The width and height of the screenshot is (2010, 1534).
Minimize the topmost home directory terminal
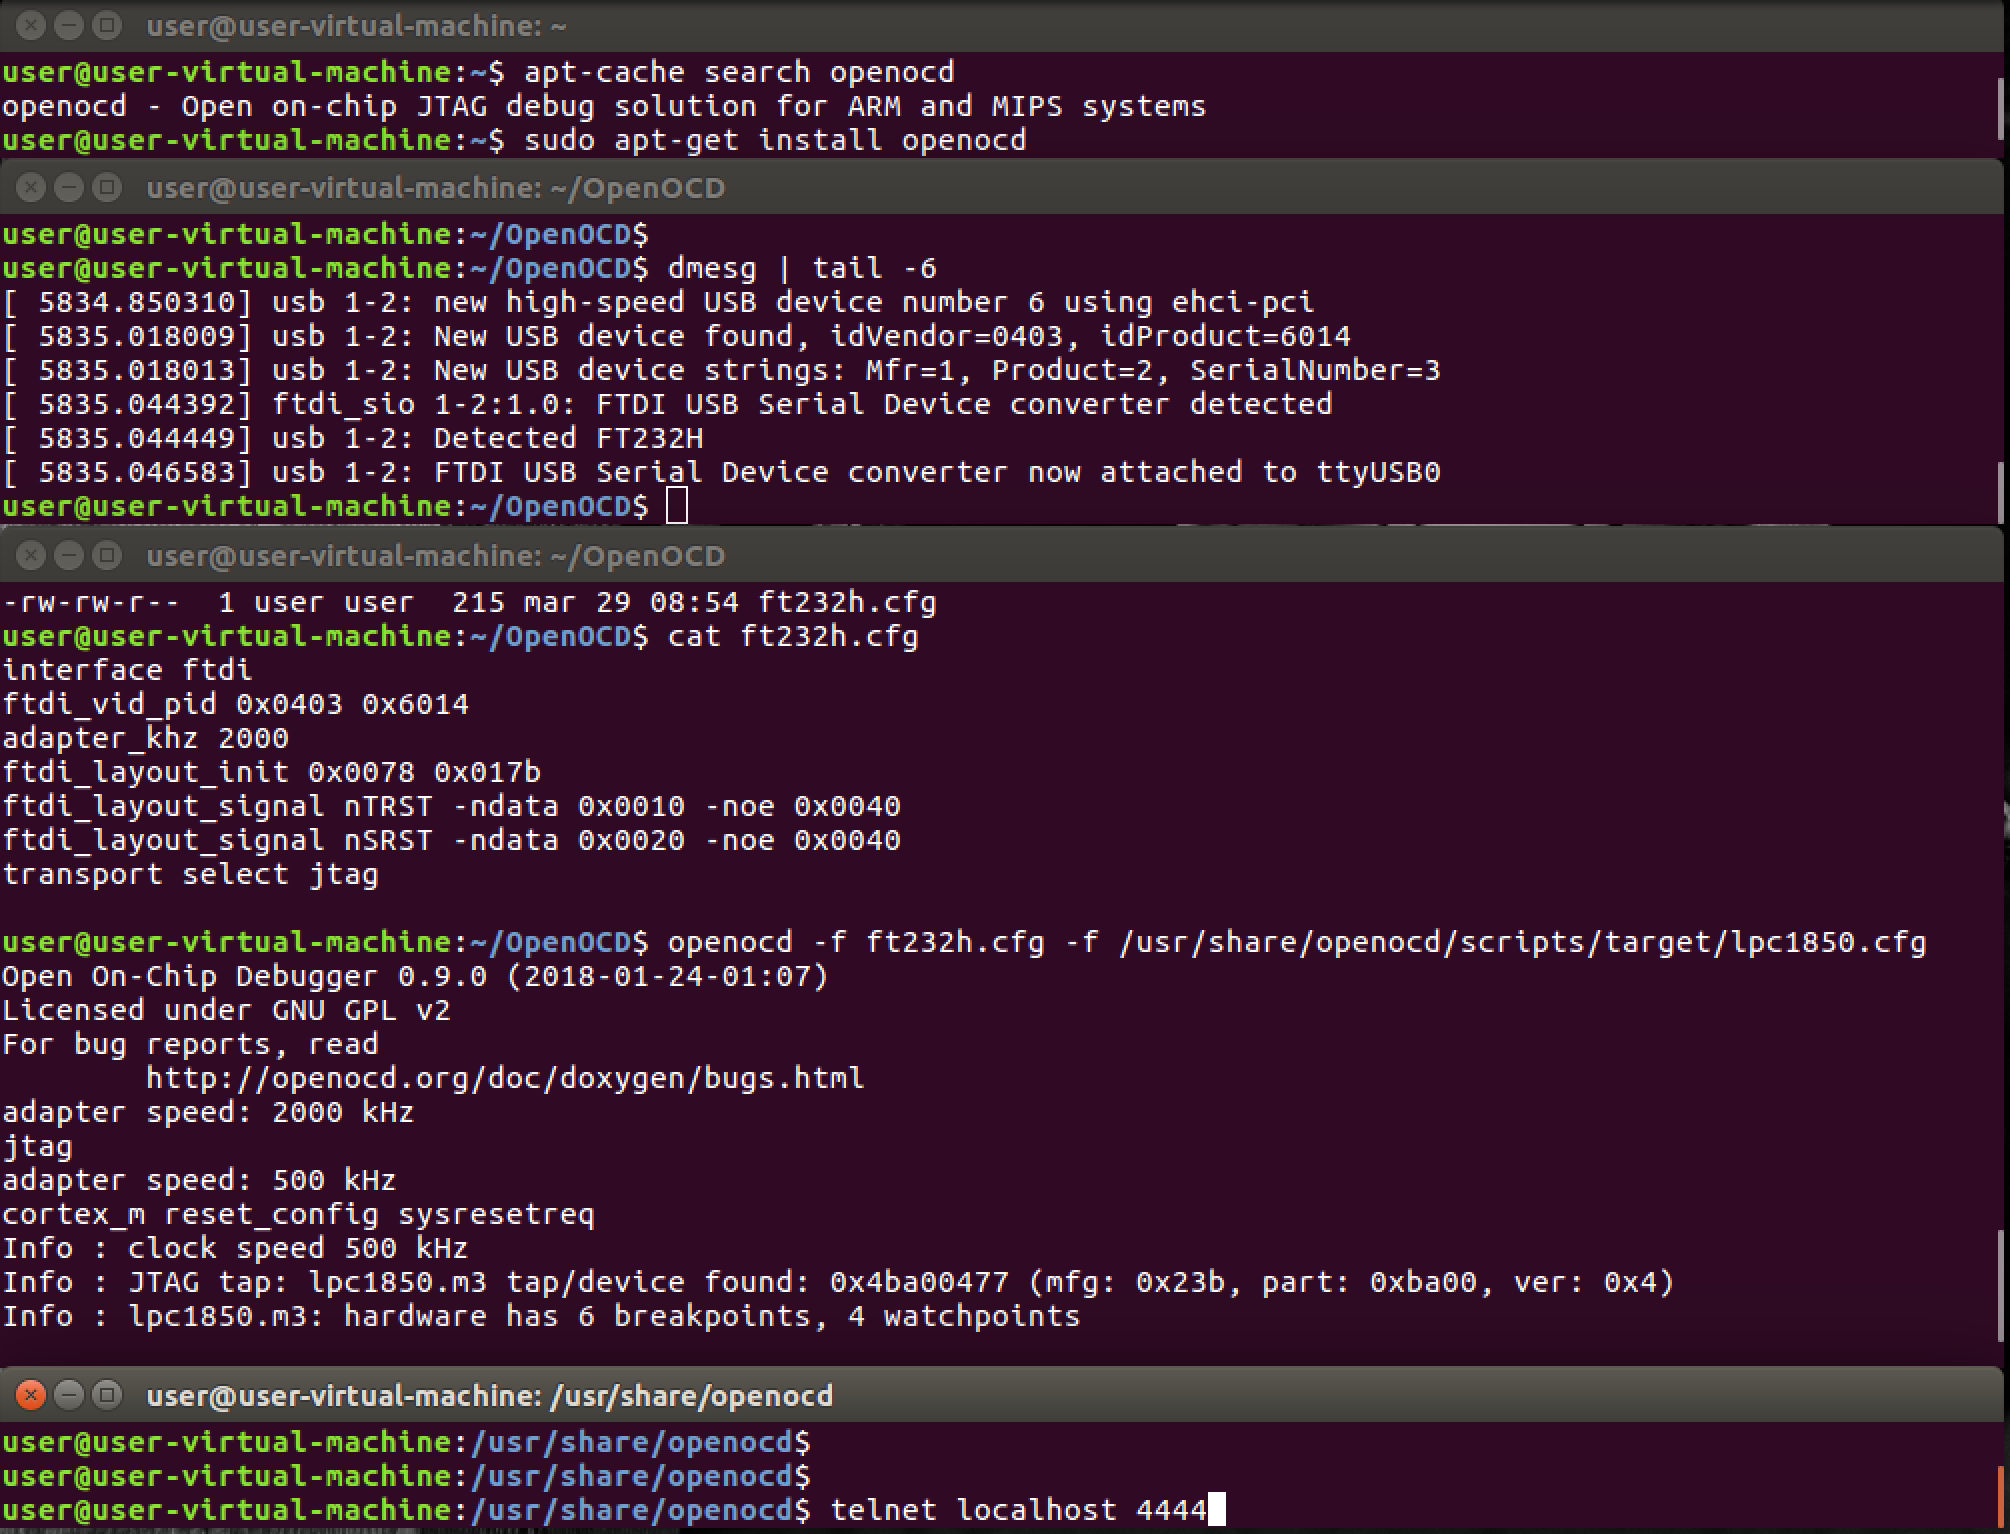(x=69, y=25)
